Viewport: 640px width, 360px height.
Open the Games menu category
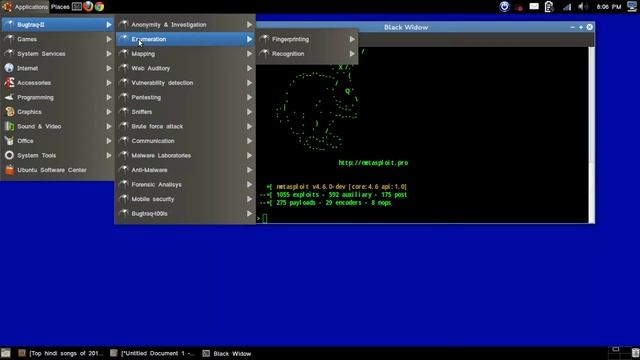coord(58,39)
